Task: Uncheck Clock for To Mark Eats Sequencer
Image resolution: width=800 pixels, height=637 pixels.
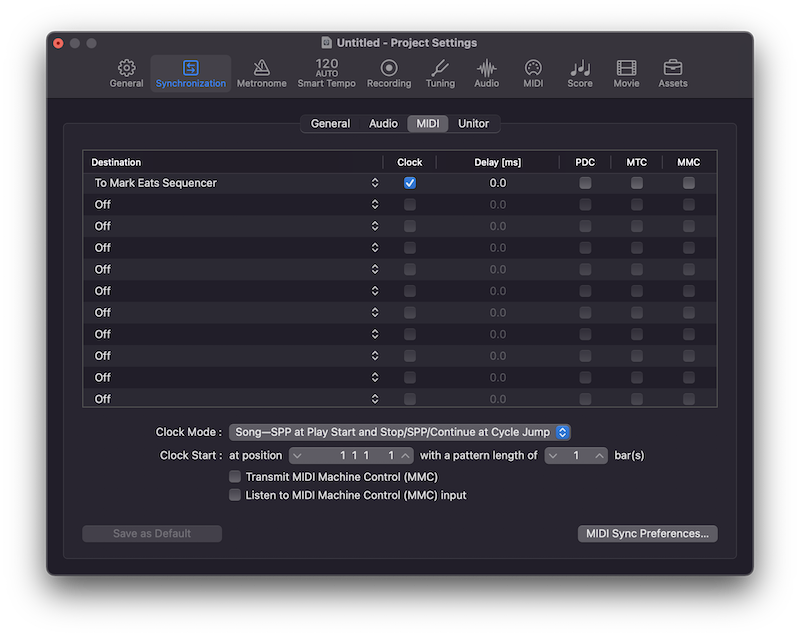Action: point(410,183)
